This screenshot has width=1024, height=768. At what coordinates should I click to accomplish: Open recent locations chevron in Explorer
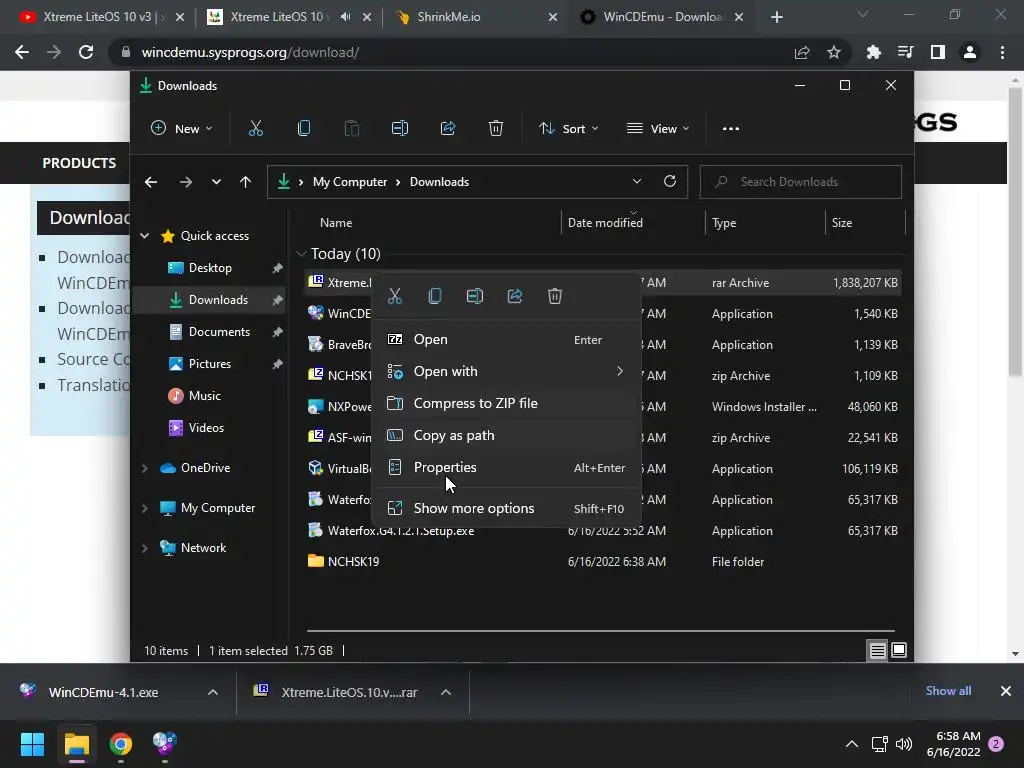216,182
